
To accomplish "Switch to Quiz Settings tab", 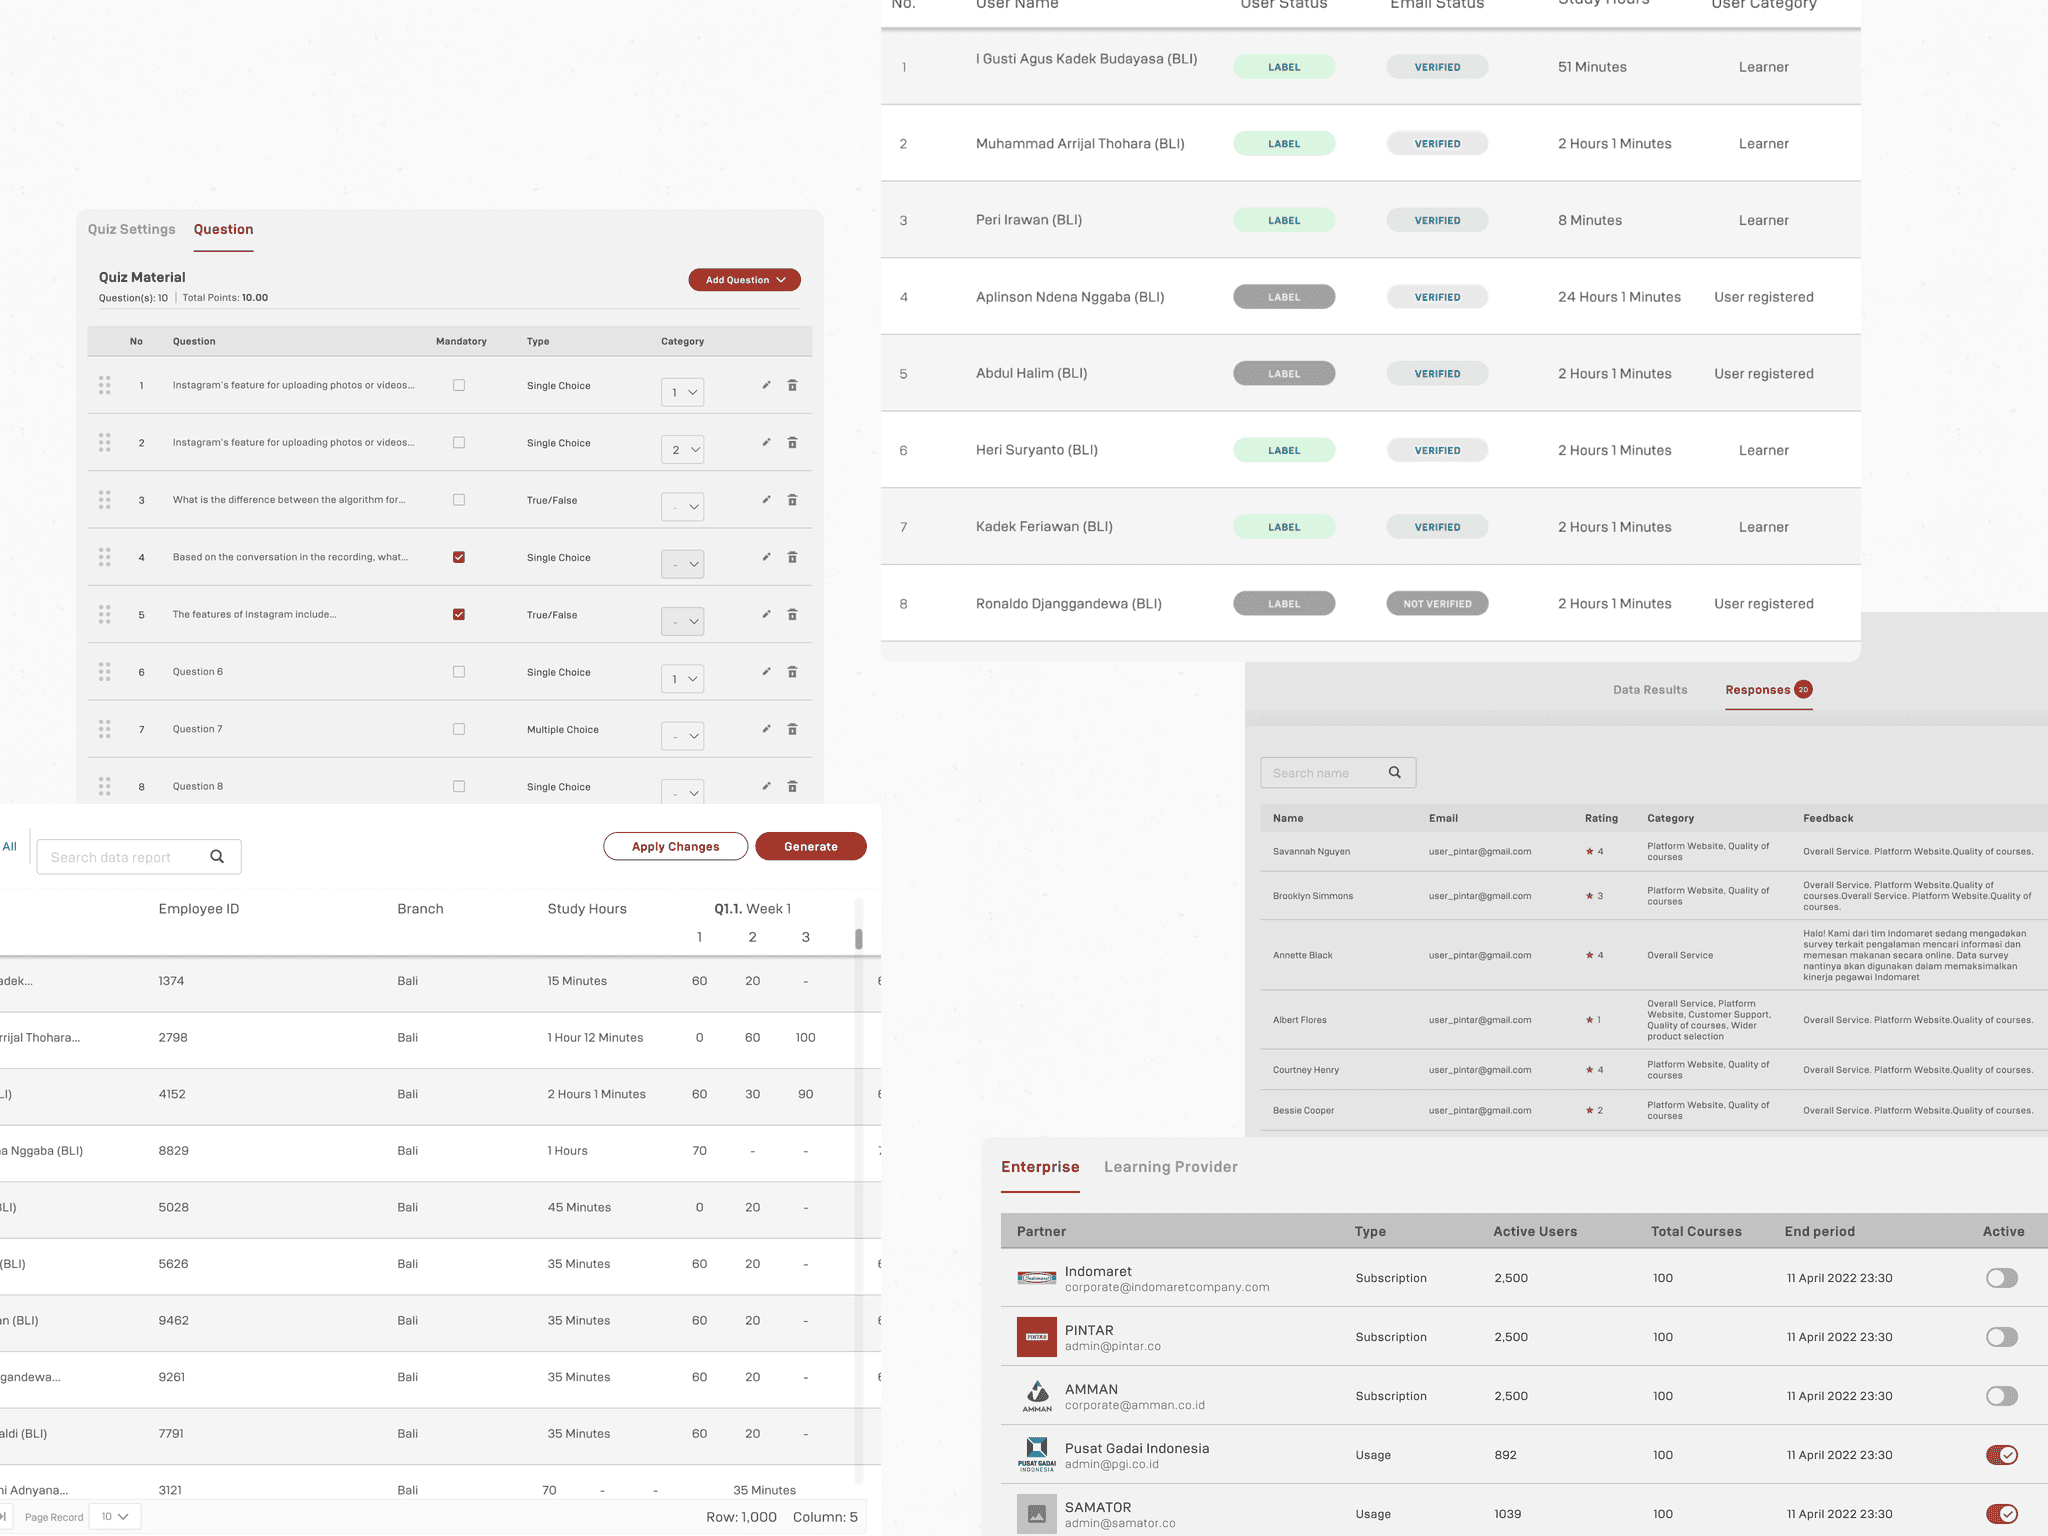I will click(x=131, y=230).
